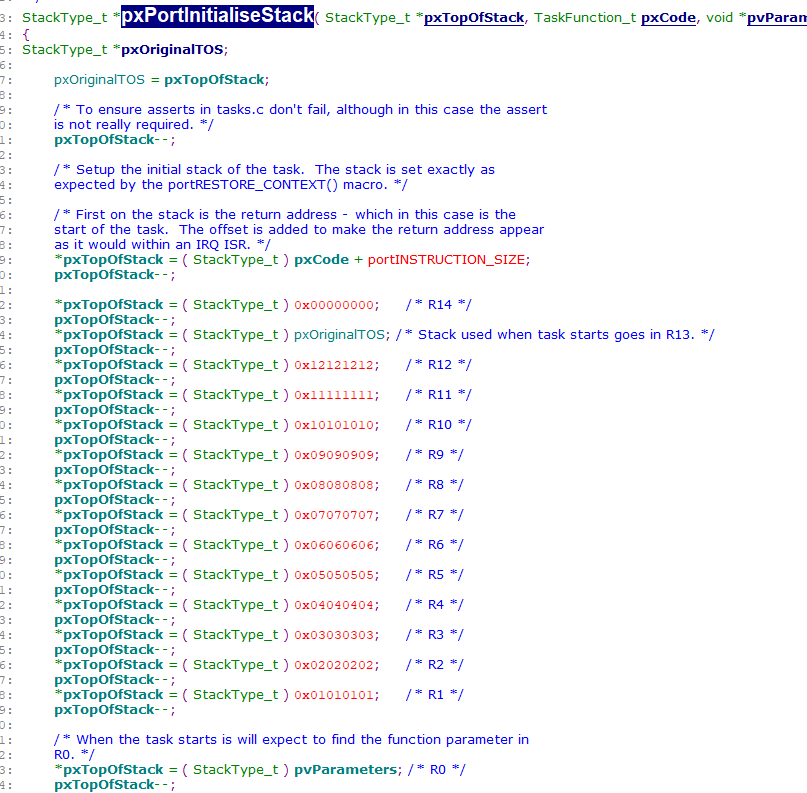
Task: Click the R14 comment
Action: coord(438,305)
